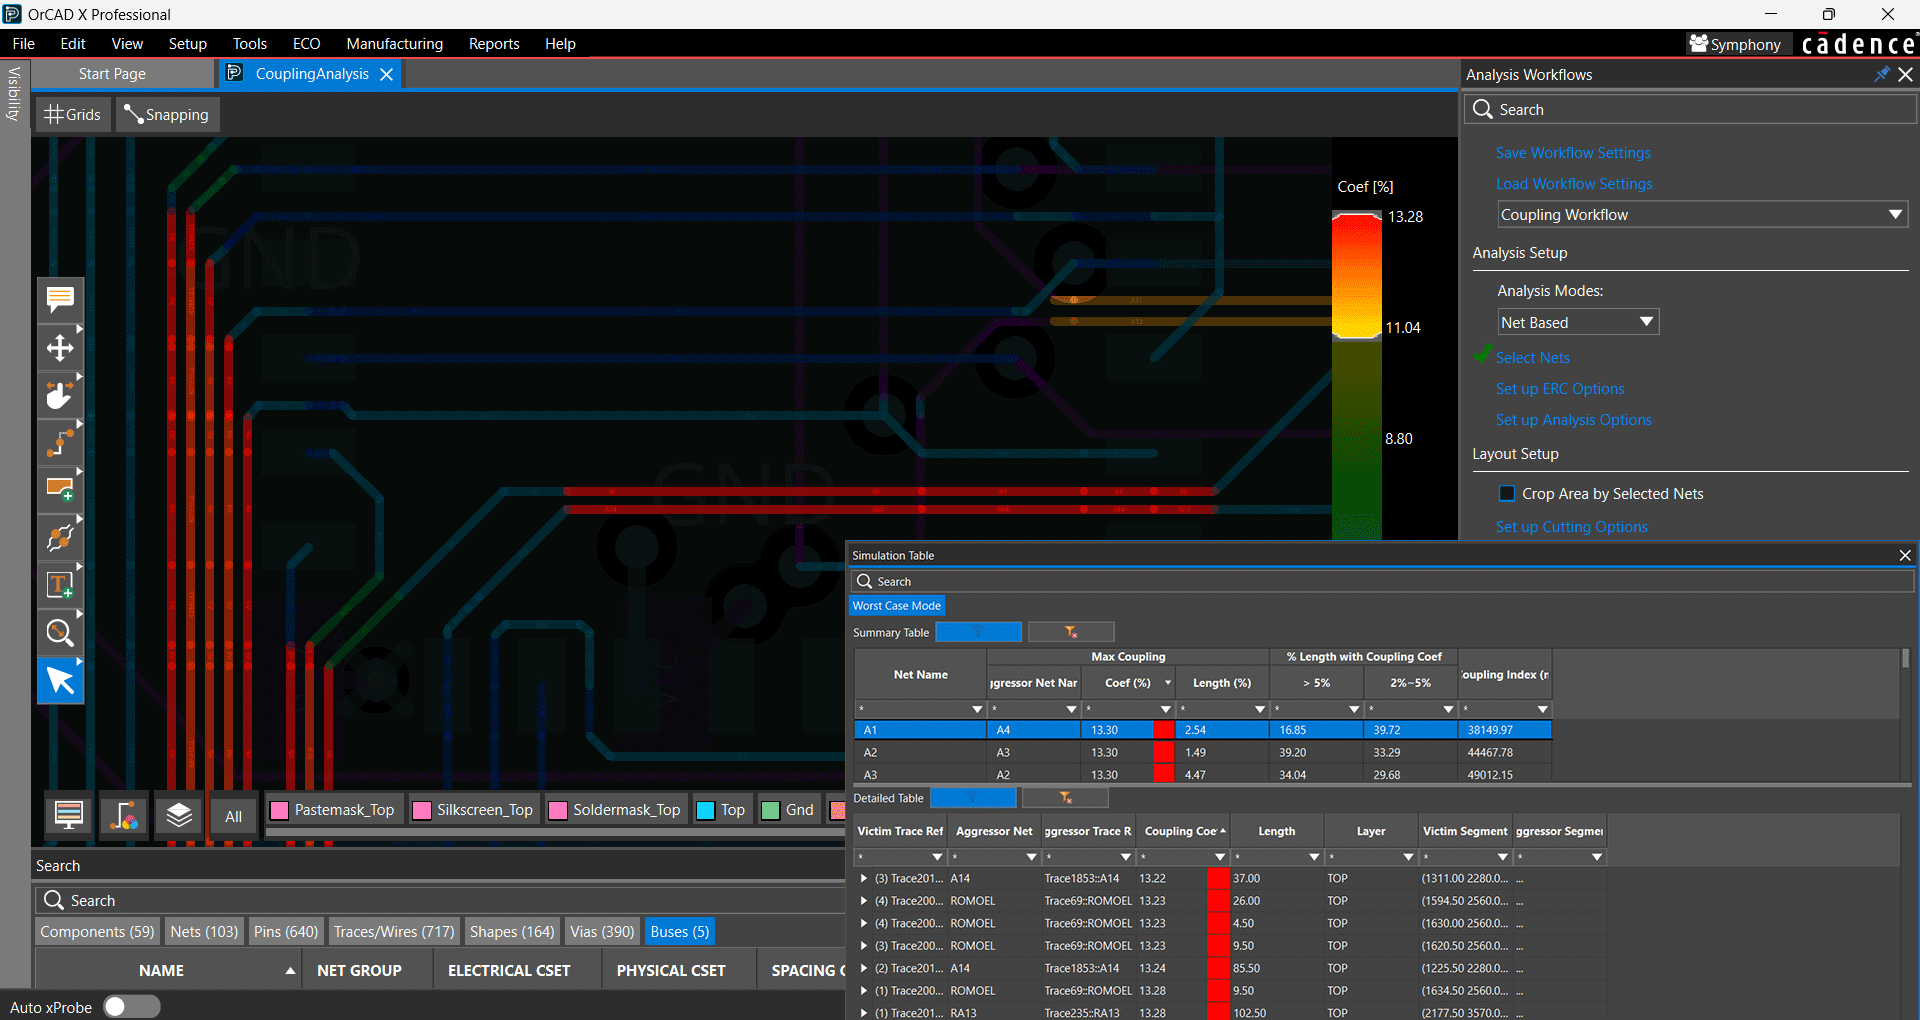Enable Crop Area by Selected Nets
This screenshot has height=1020, width=1920.
[x=1507, y=494]
